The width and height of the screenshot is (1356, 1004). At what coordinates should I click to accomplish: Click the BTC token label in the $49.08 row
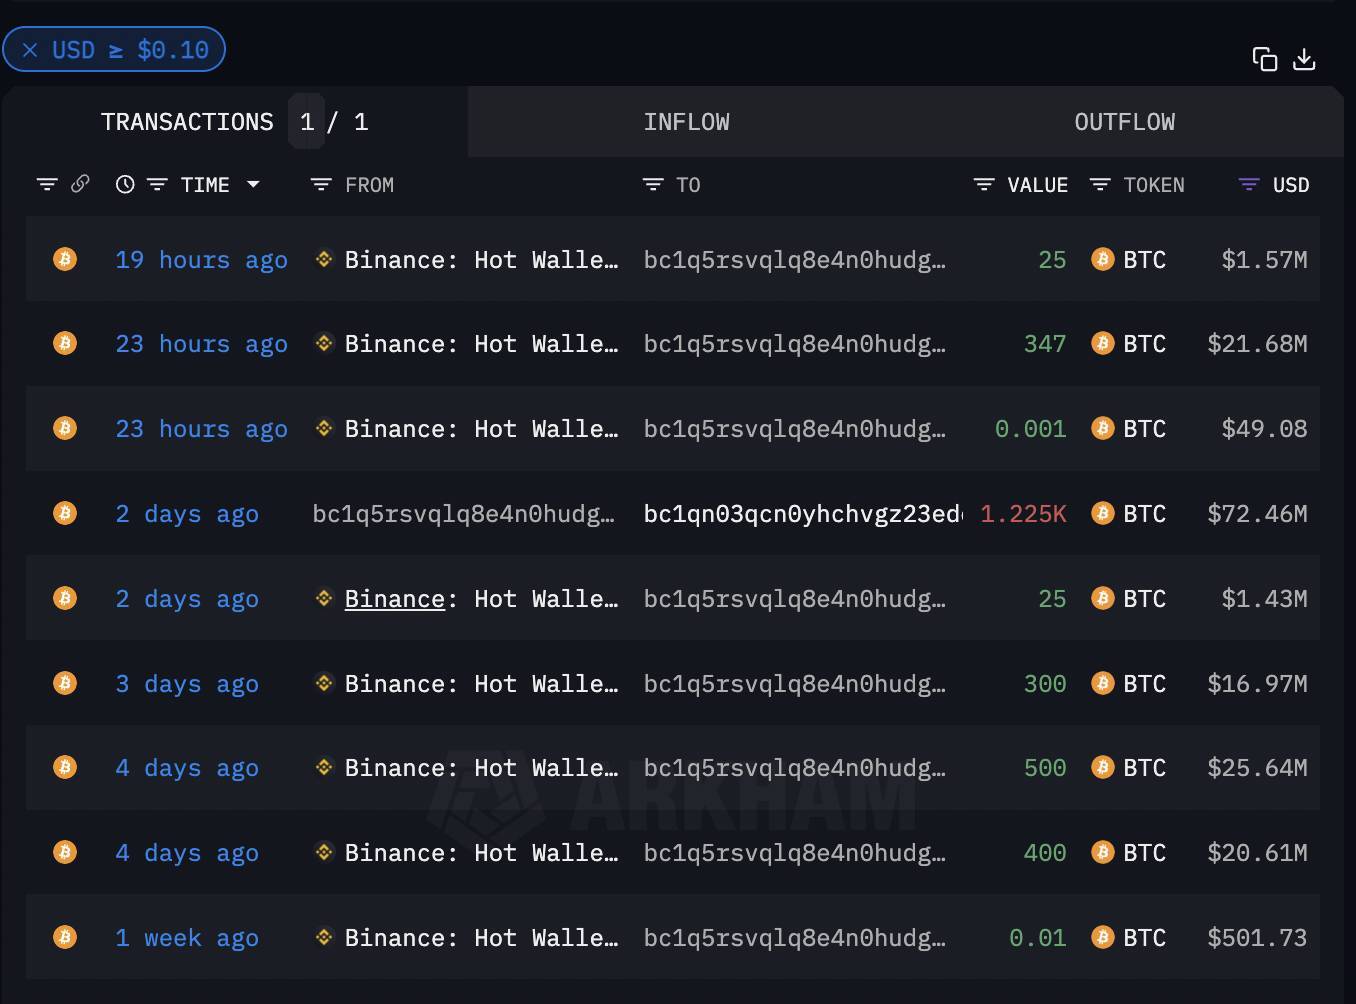click(1145, 429)
